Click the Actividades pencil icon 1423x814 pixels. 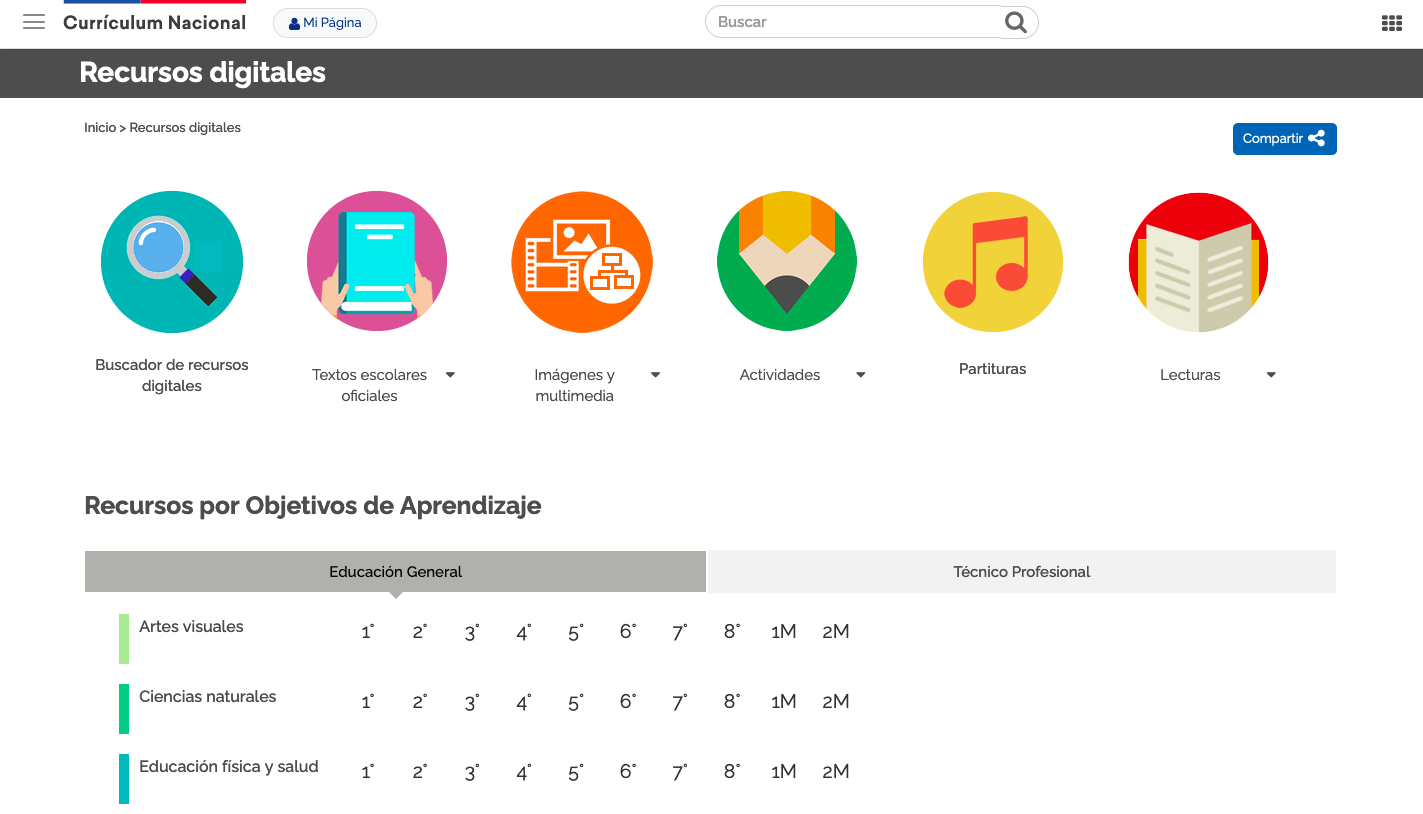click(787, 262)
